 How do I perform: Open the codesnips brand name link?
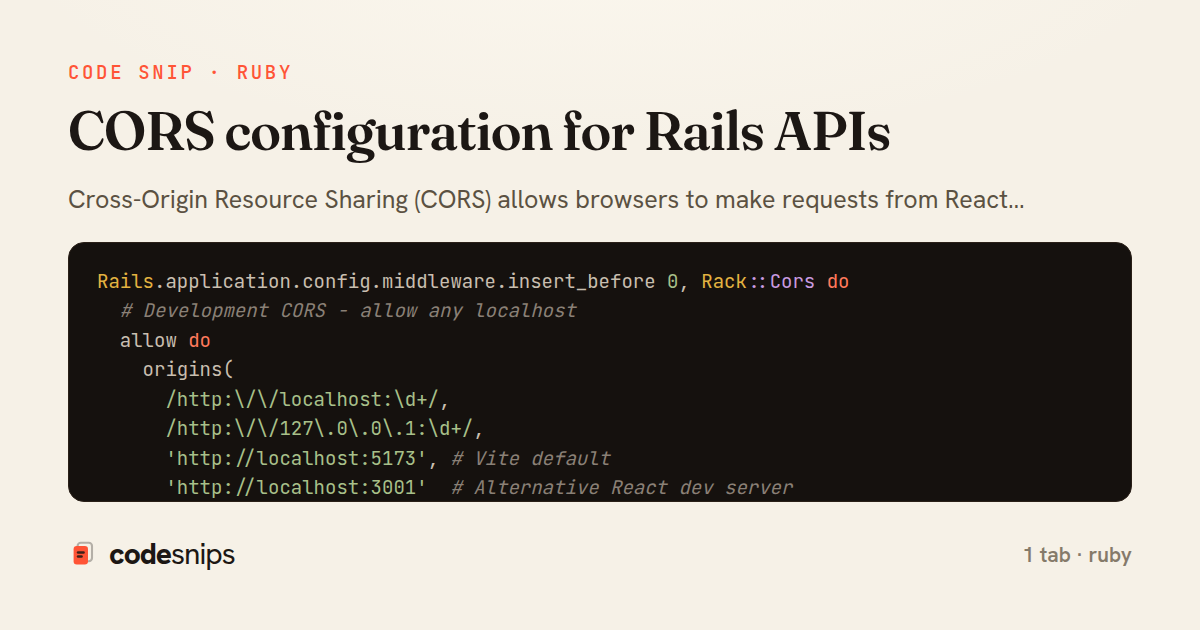[172, 555]
